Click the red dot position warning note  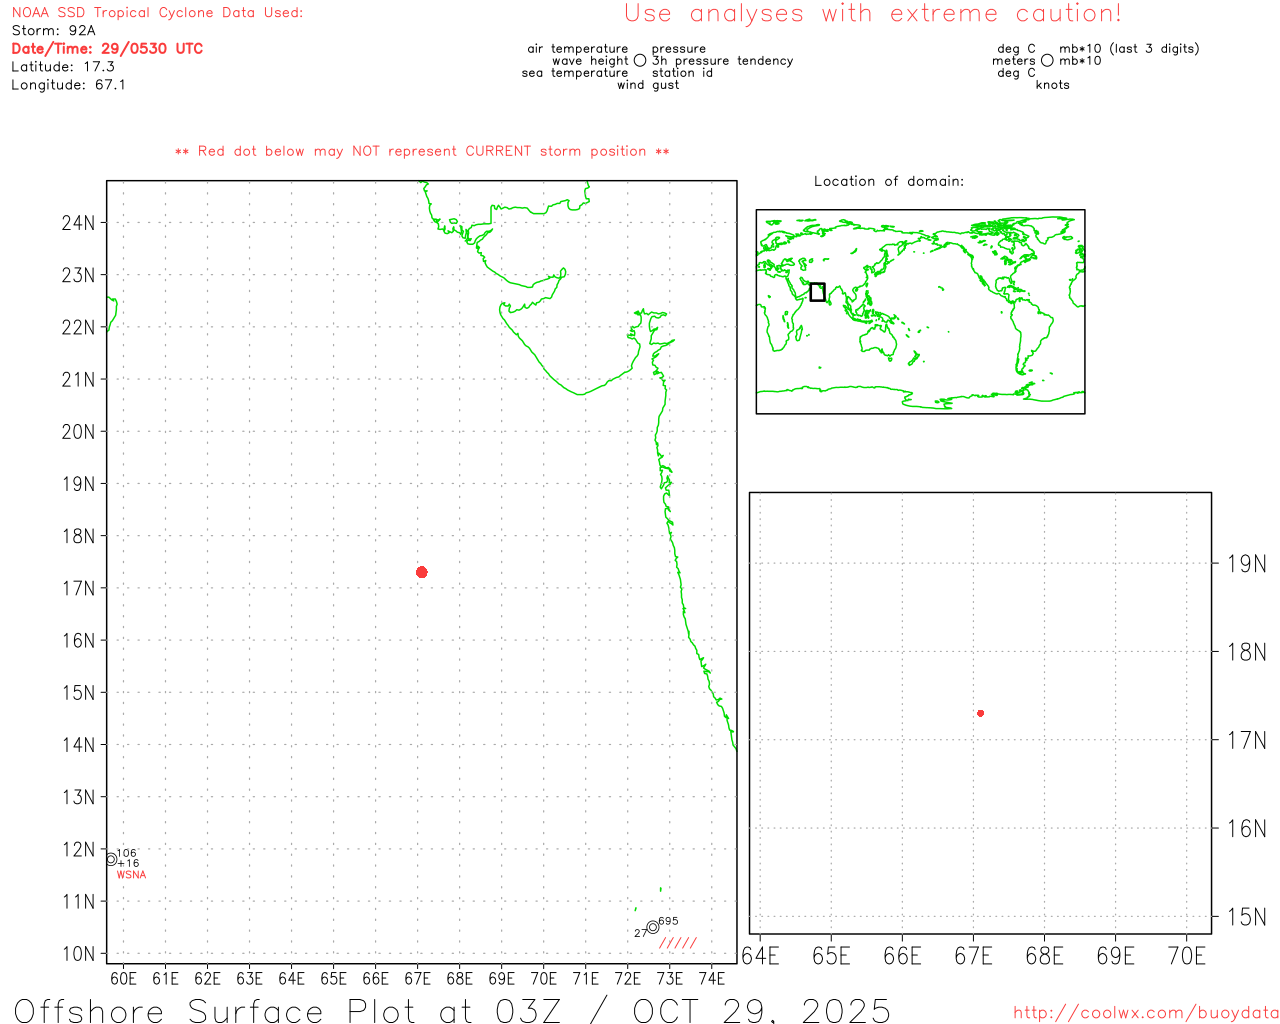pyautogui.click(x=422, y=151)
